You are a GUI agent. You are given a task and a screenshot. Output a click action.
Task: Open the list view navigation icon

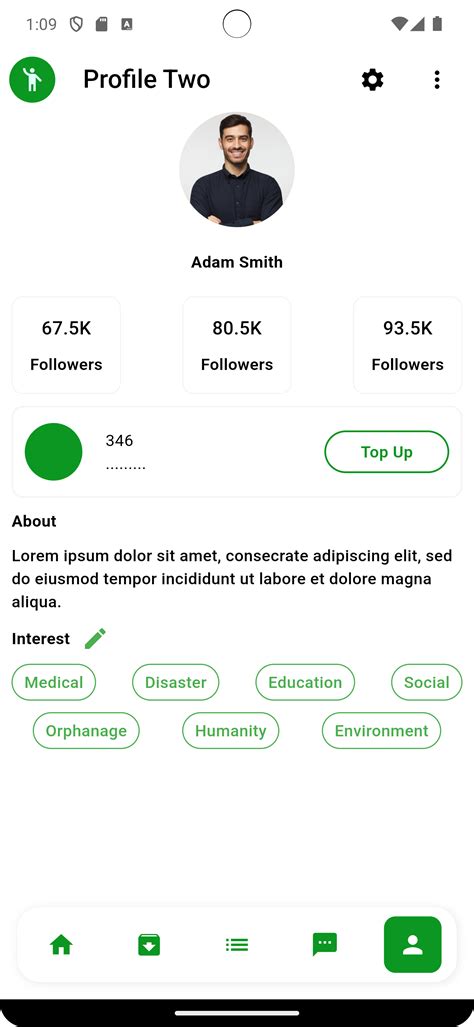236,944
